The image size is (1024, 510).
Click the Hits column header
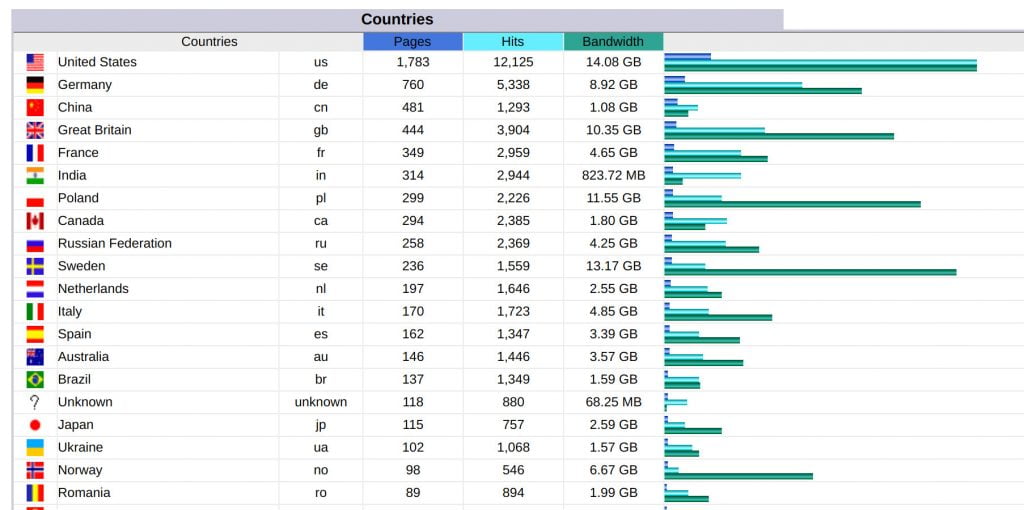(x=513, y=42)
